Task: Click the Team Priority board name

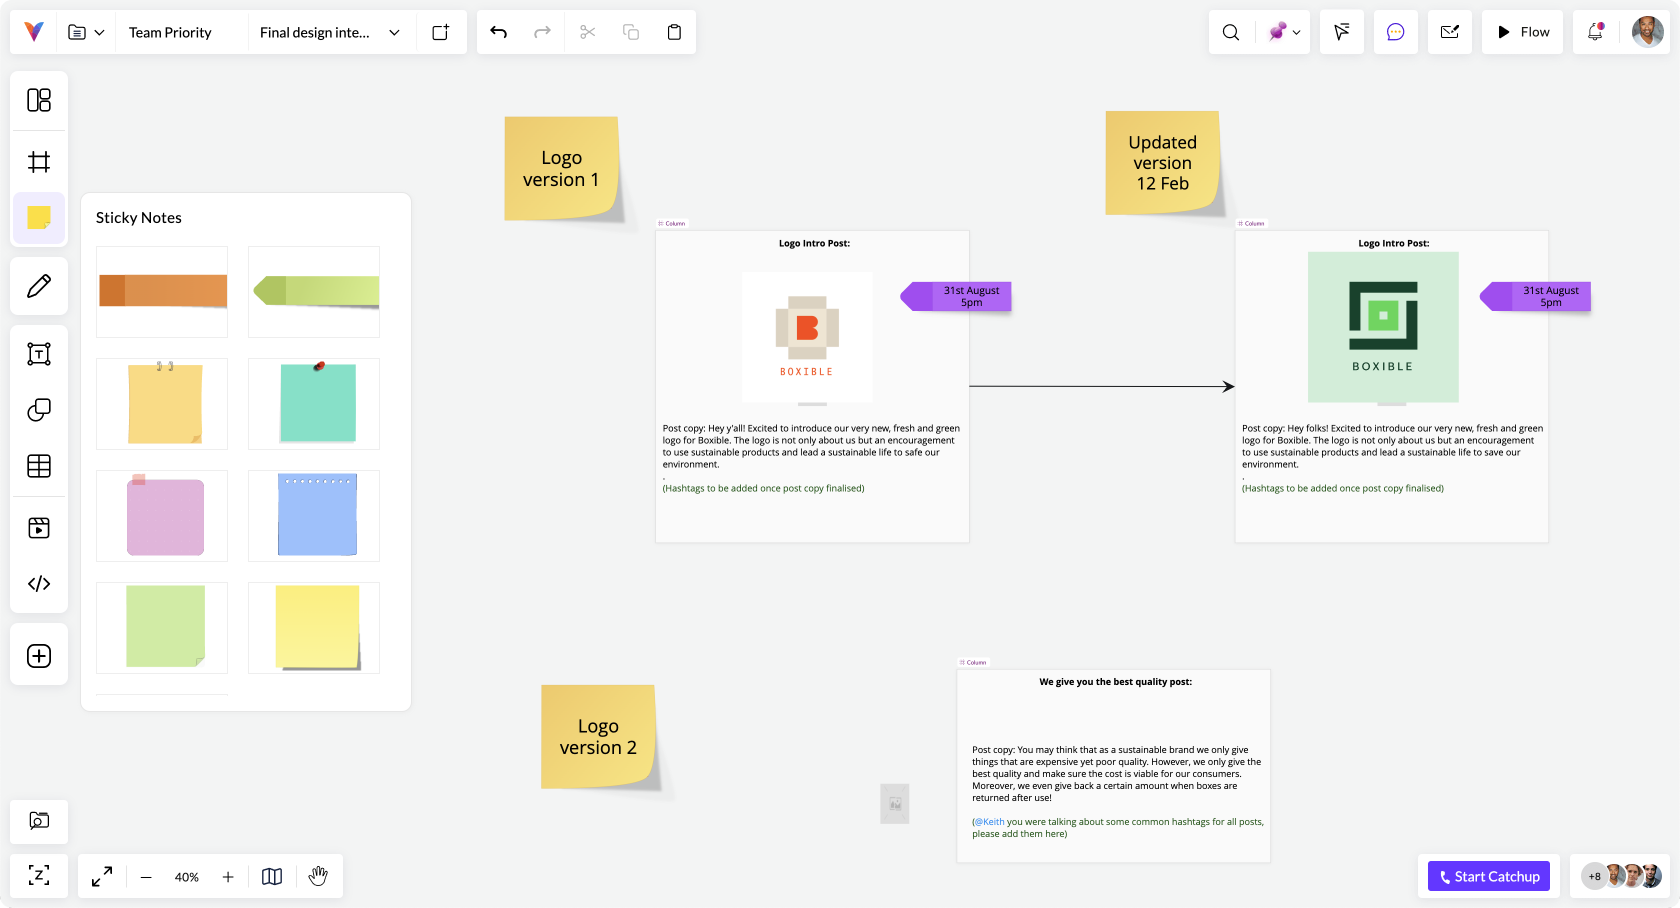Action: click(x=170, y=32)
